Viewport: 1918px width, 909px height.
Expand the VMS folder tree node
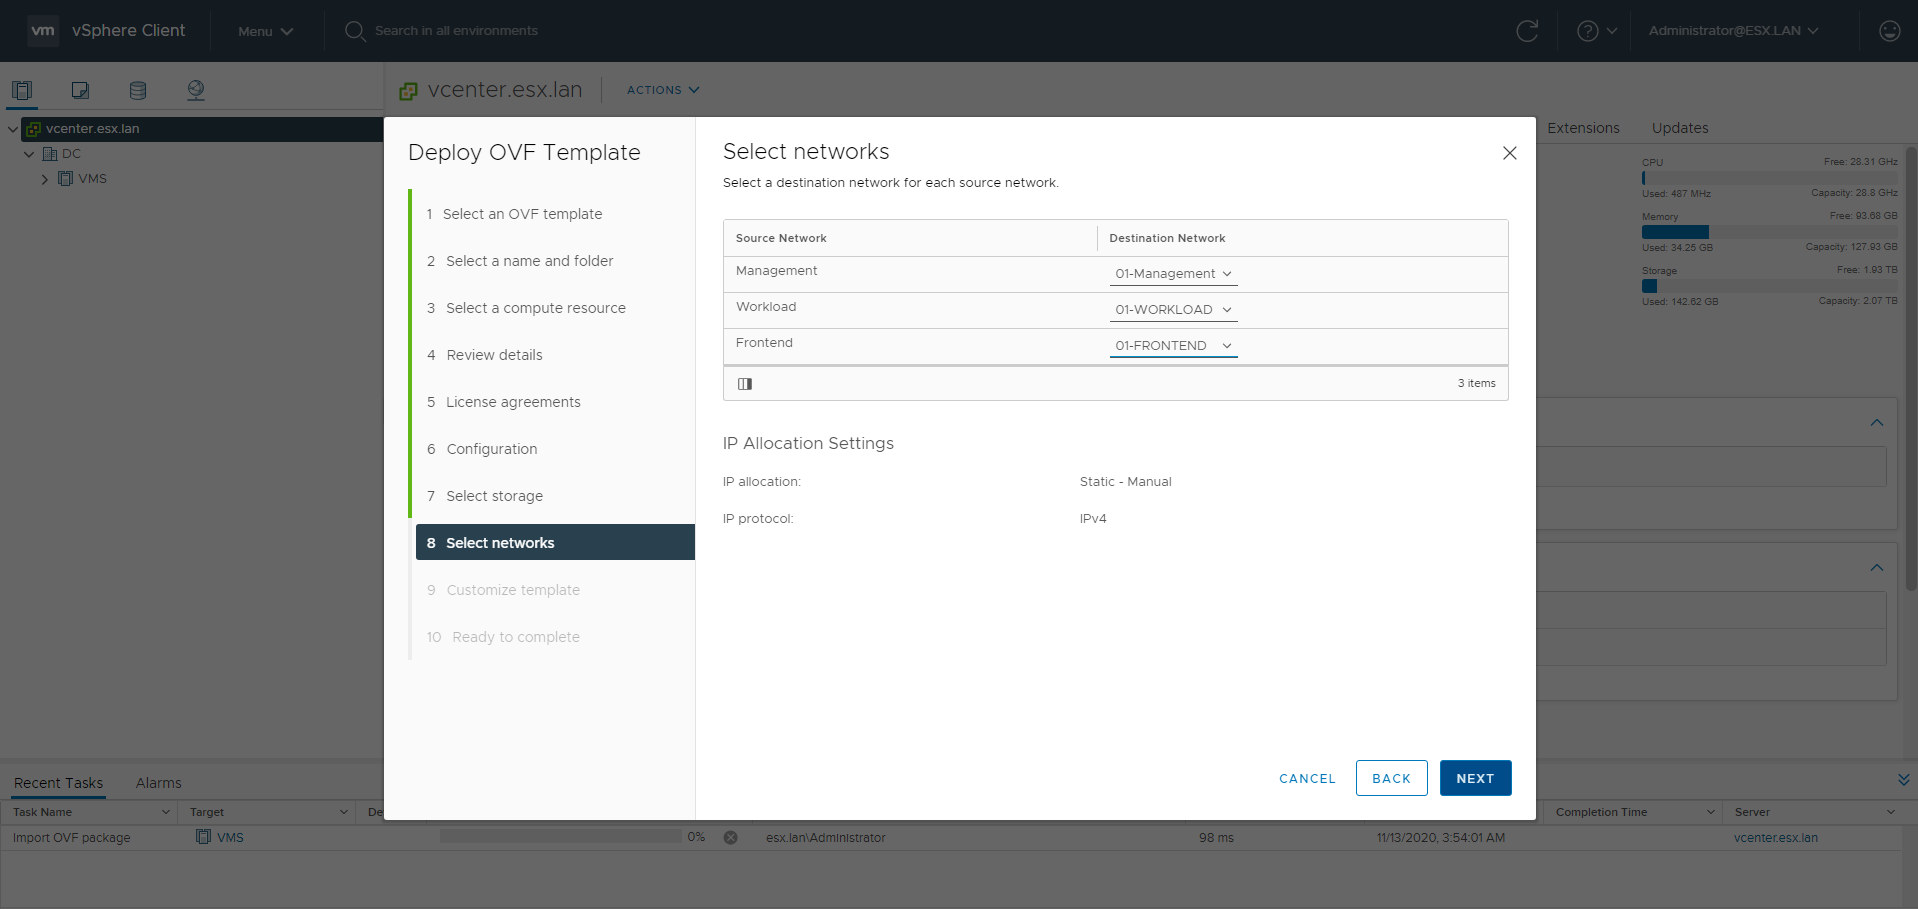pyautogui.click(x=44, y=180)
